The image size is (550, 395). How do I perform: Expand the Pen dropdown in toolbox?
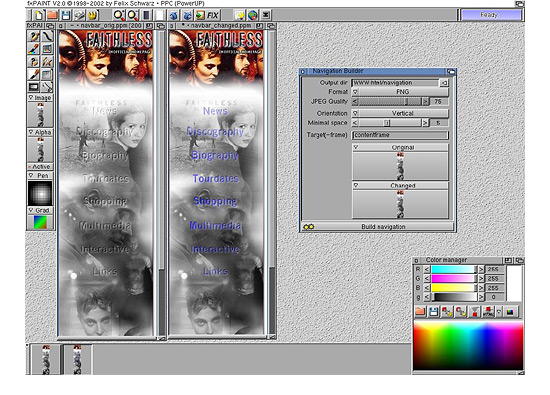click(40, 175)
